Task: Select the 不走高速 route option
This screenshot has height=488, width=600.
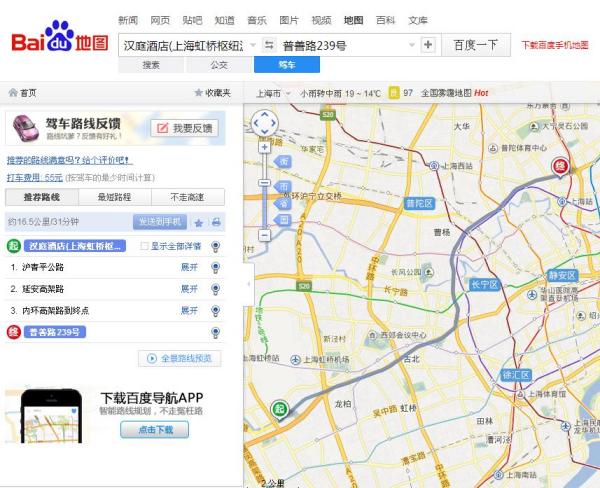Action: pyautogui.click(x=186, y=197)
